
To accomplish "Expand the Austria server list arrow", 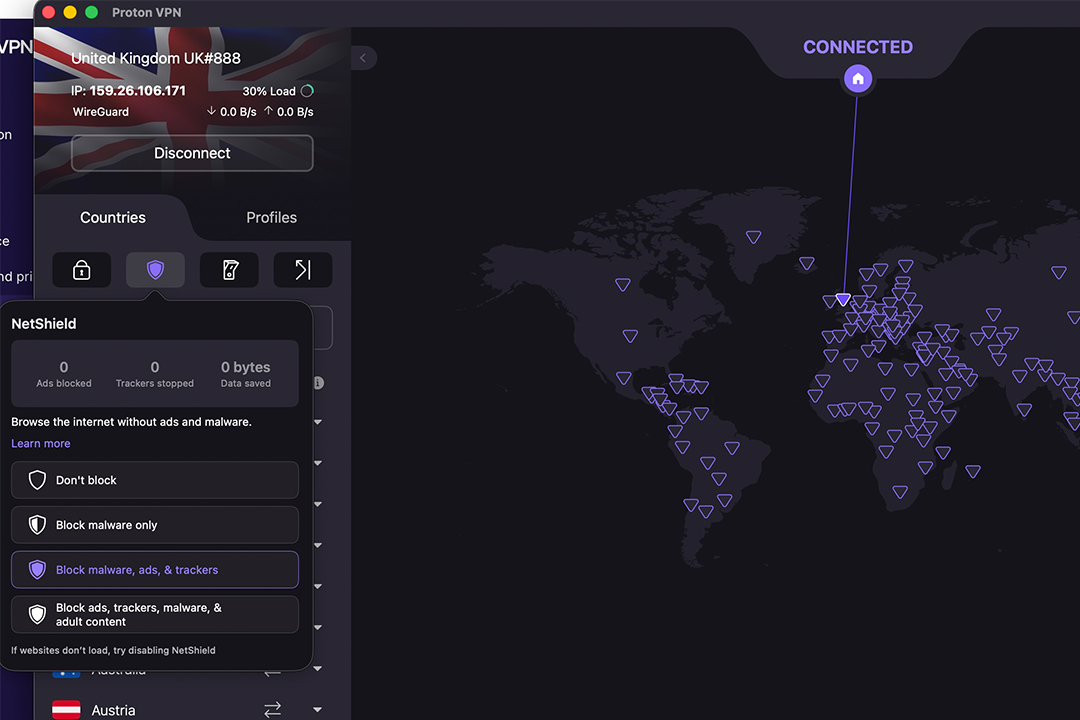I will pyautogui.click(x=318, y=710).
